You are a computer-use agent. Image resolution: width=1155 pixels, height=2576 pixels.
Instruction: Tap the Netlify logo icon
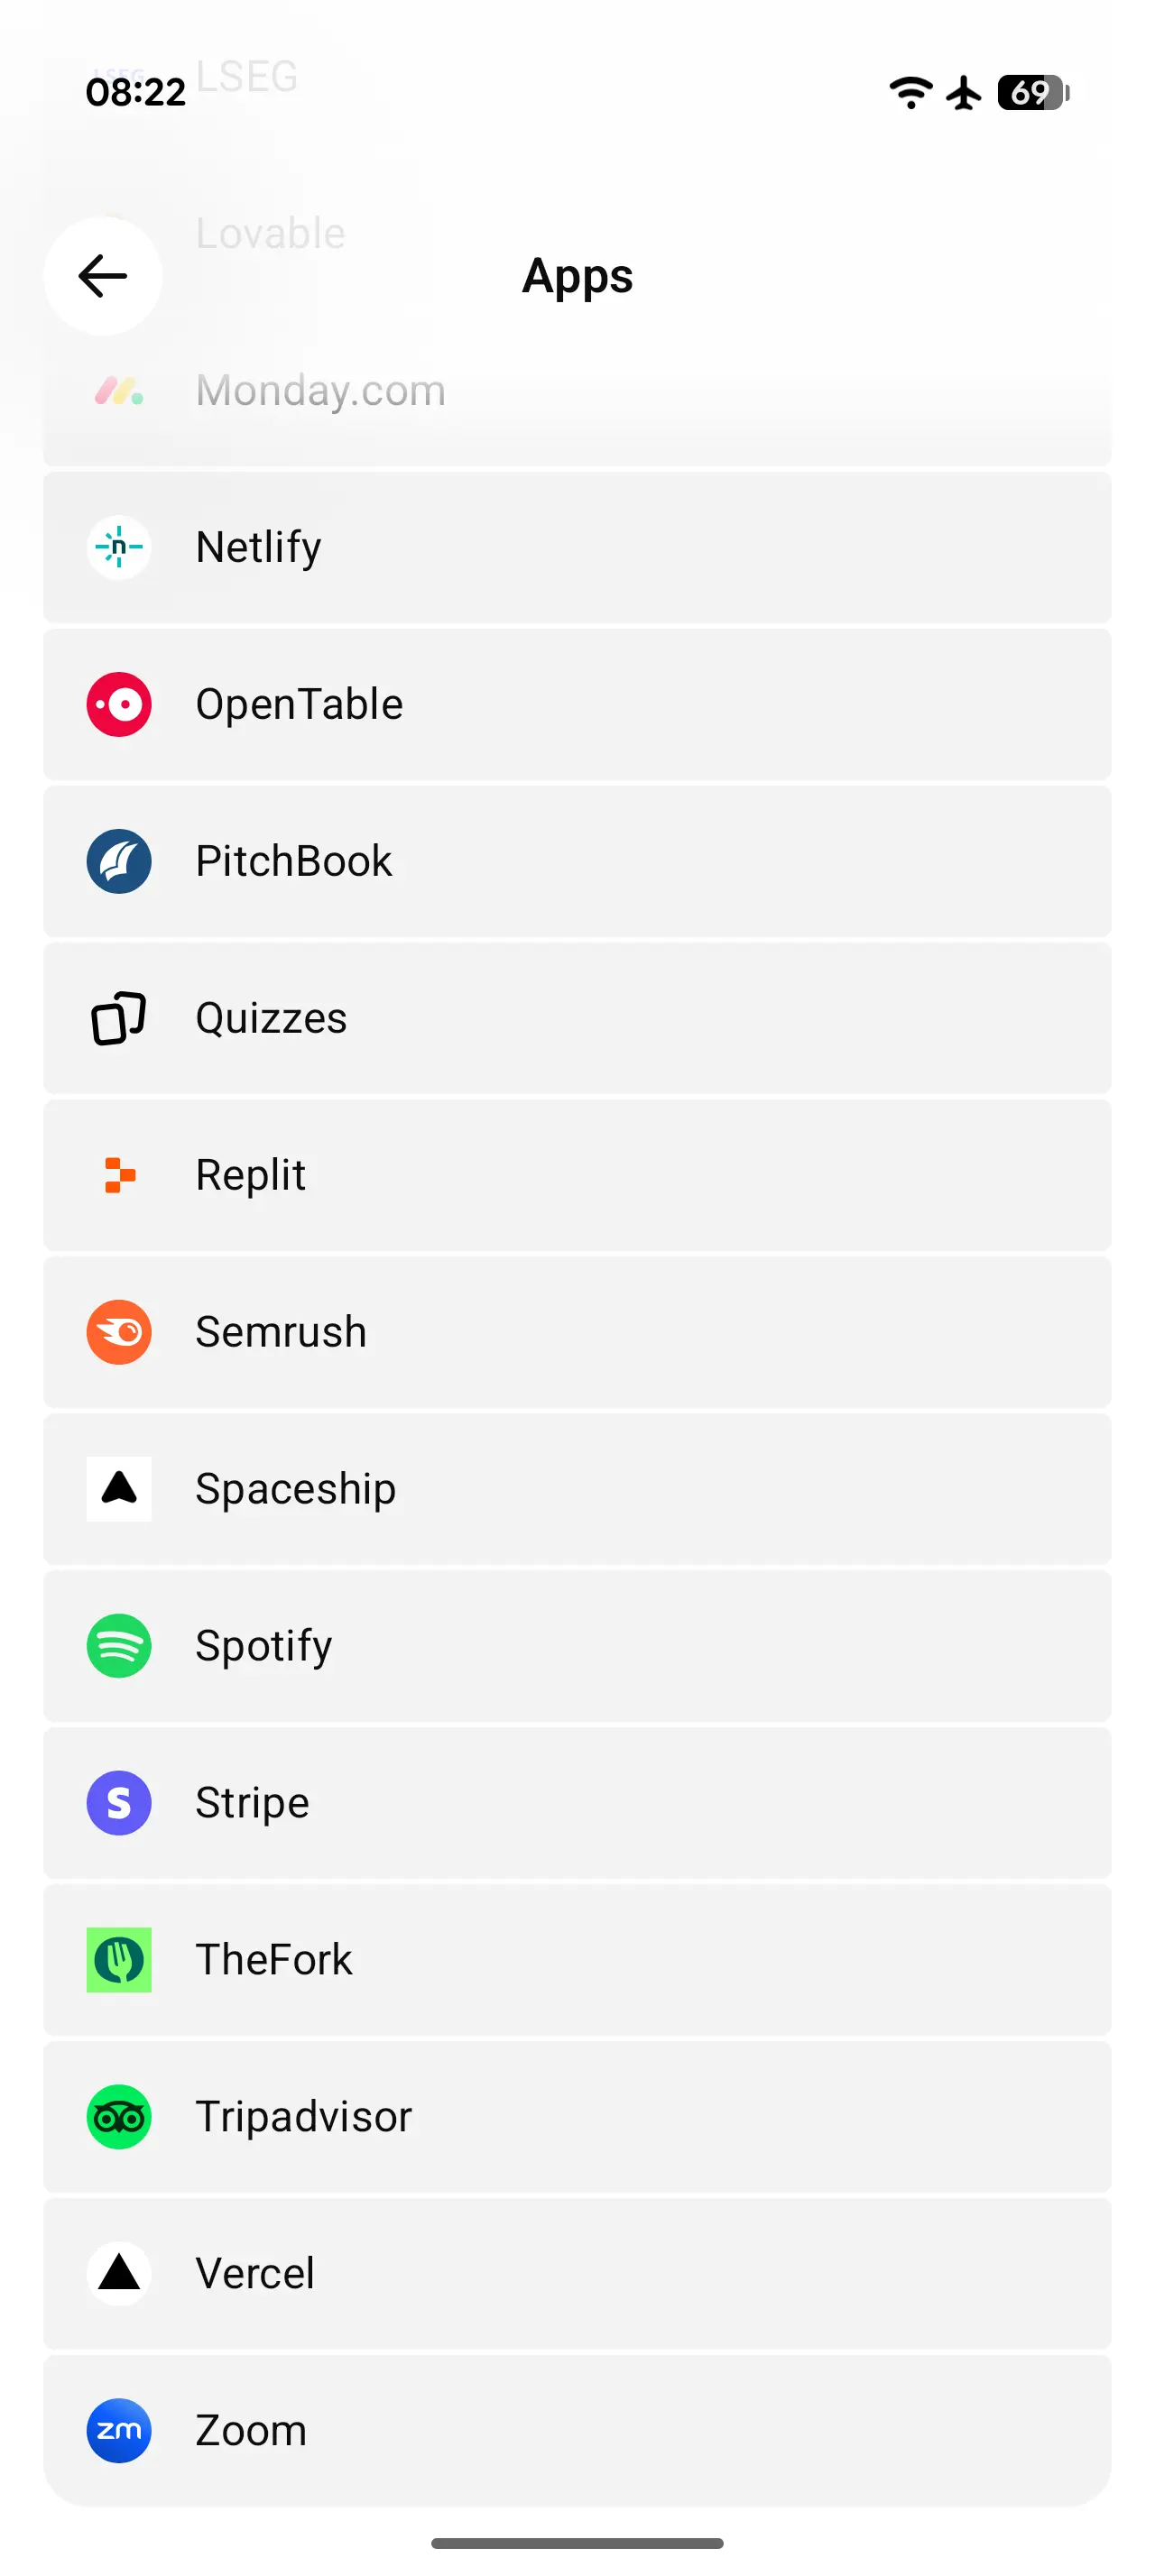click(119, 547)
